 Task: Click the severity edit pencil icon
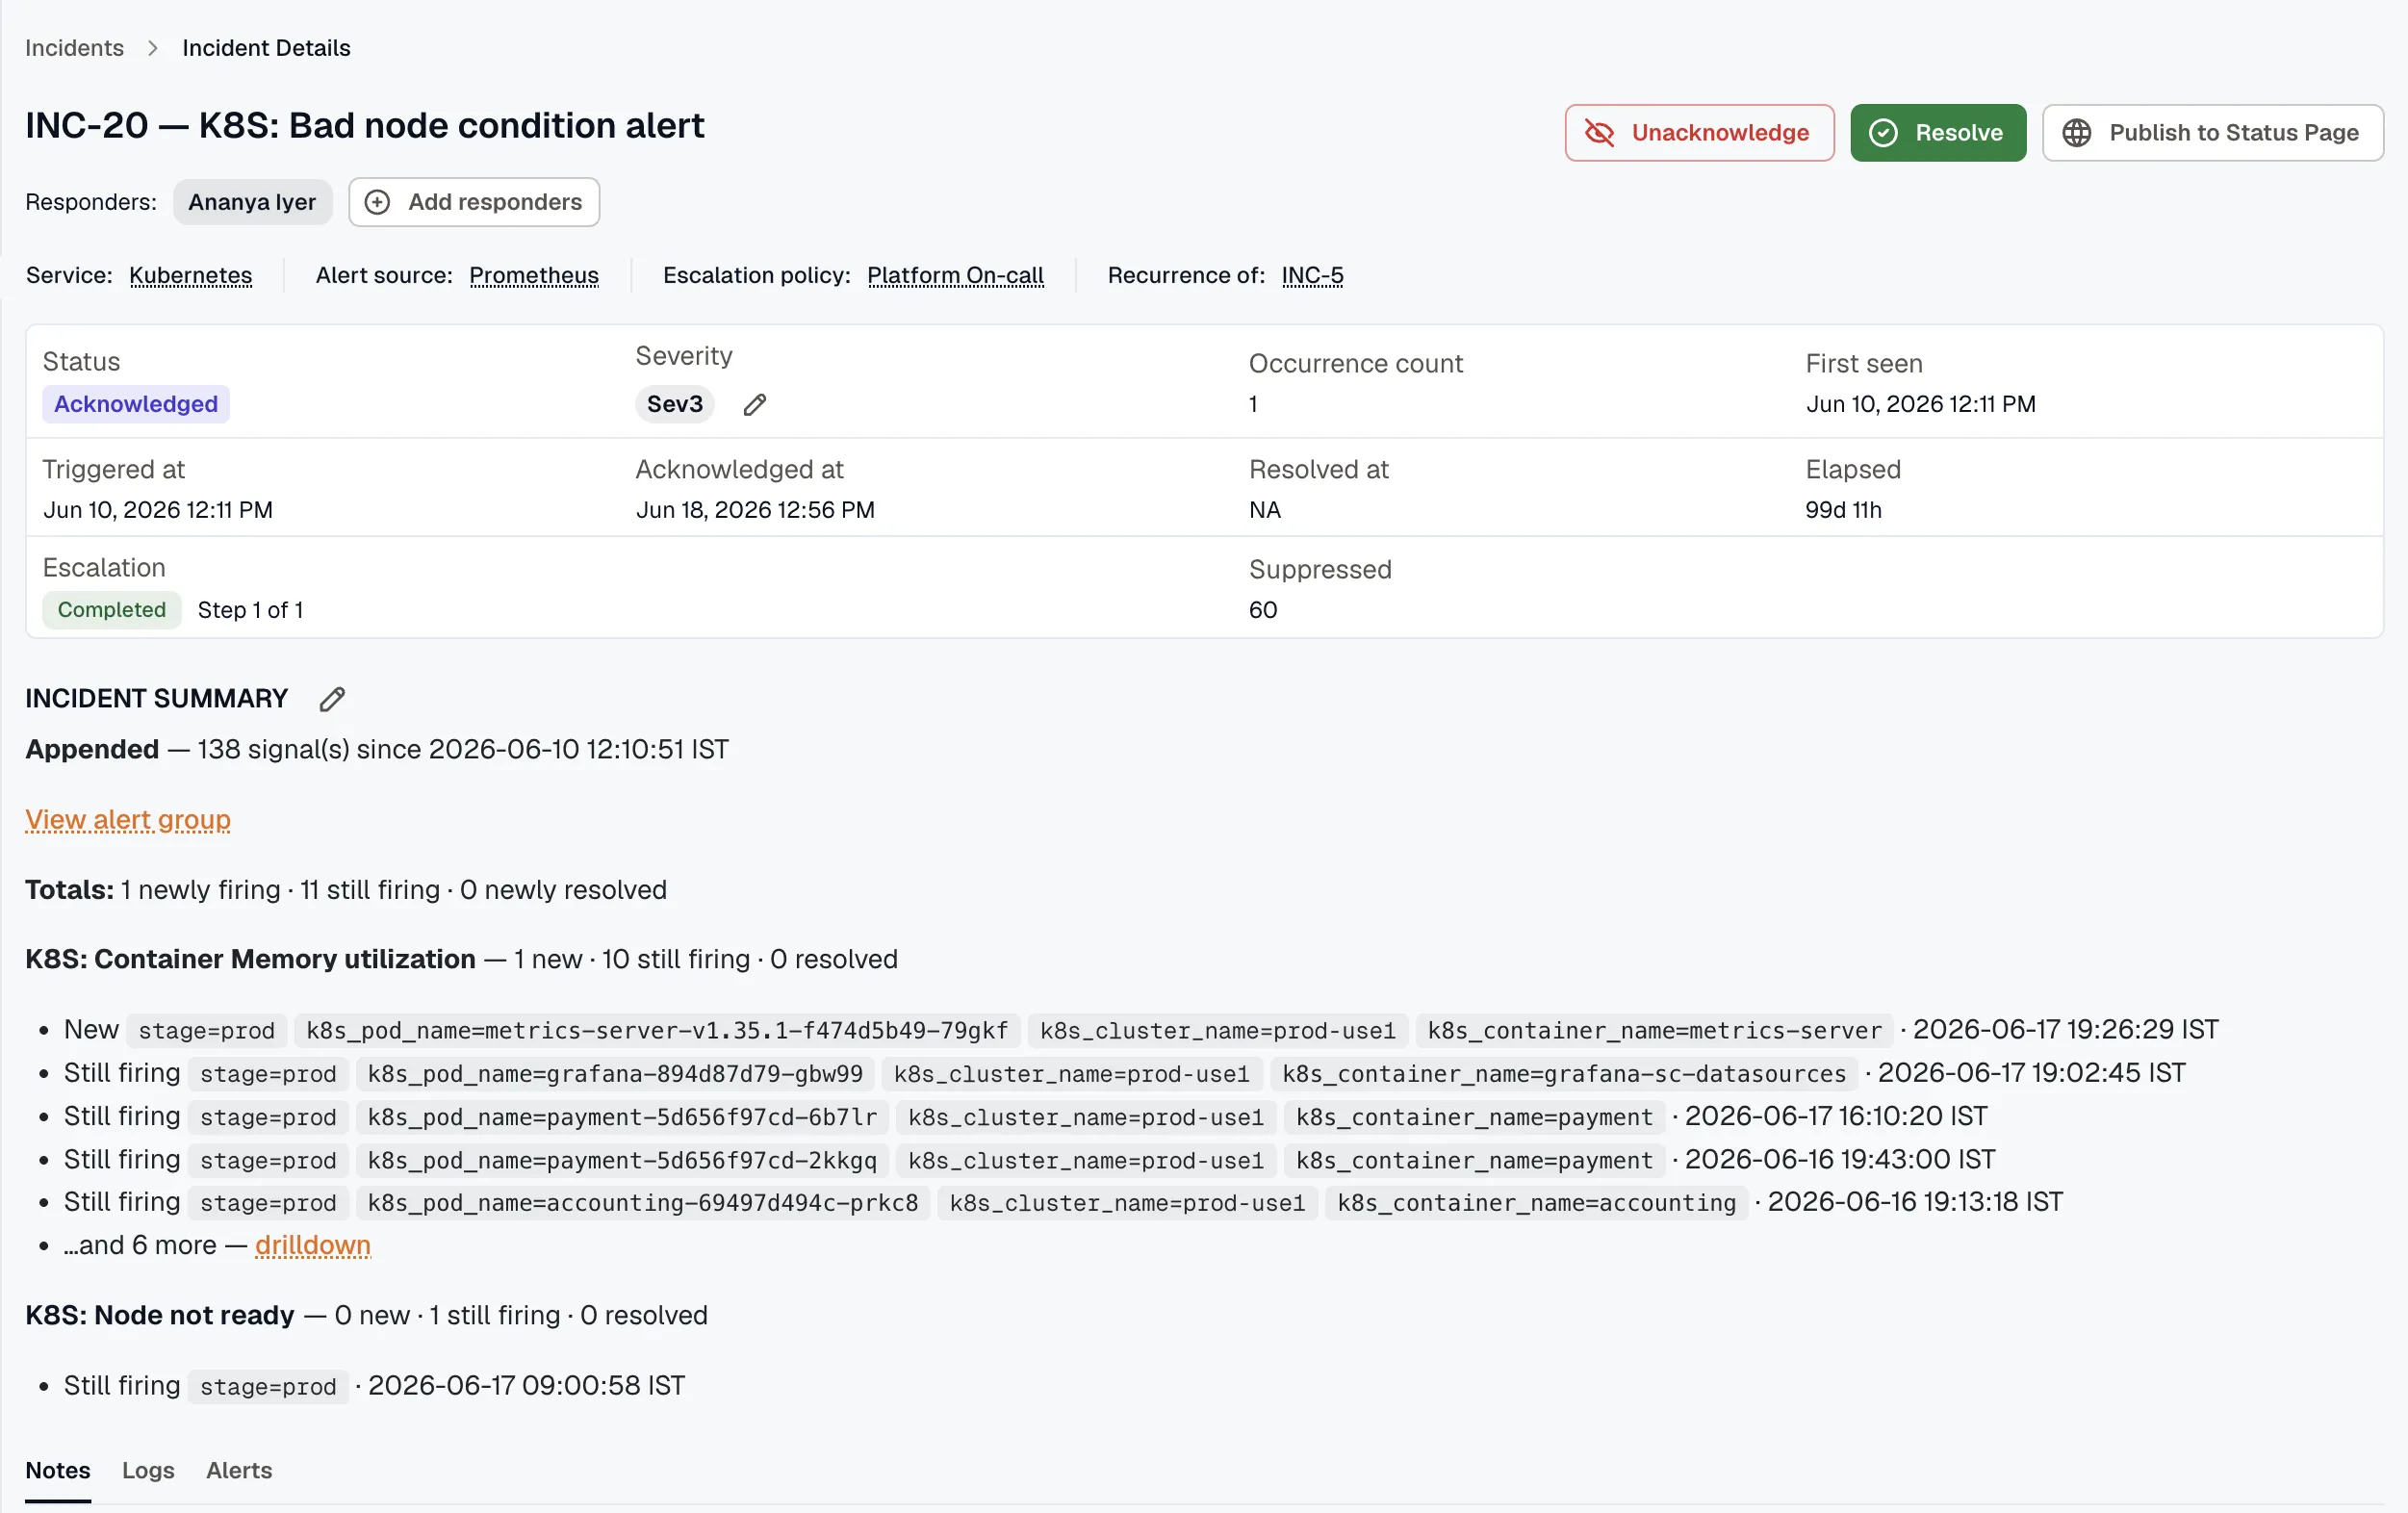[x=755, y=404]
